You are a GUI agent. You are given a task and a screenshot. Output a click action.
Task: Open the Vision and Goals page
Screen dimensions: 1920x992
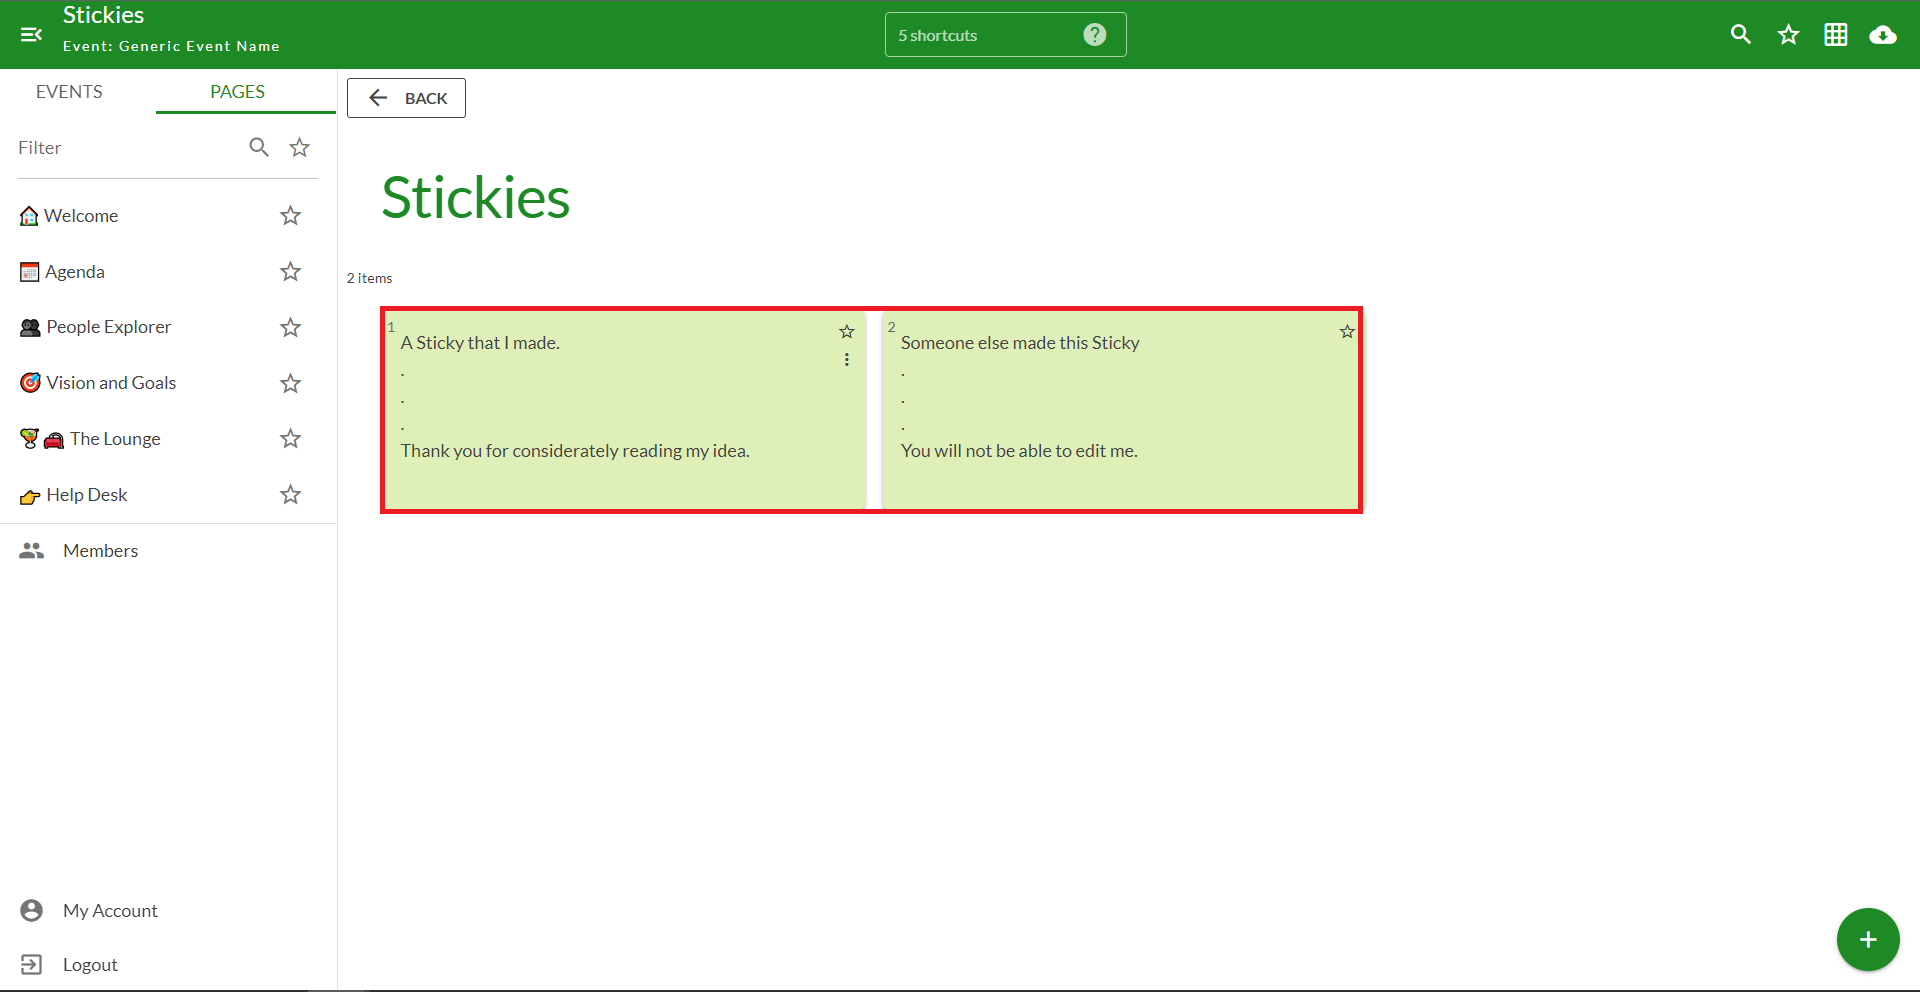coord(110,383)
